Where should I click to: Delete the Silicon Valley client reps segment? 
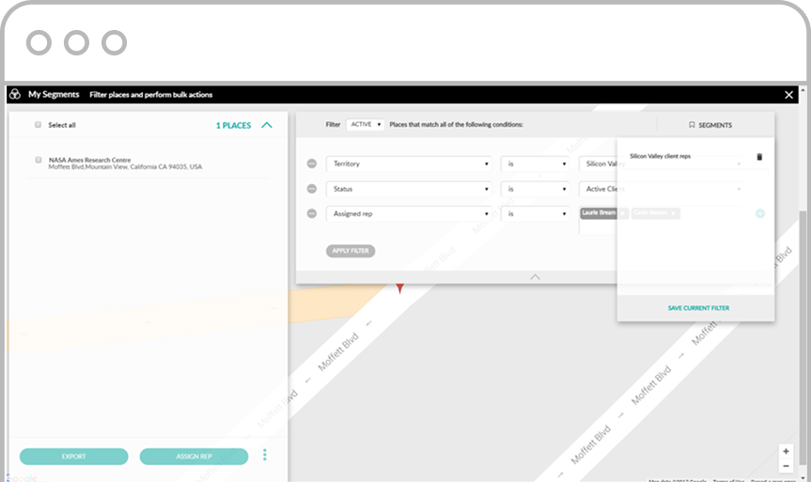[759, 157]
